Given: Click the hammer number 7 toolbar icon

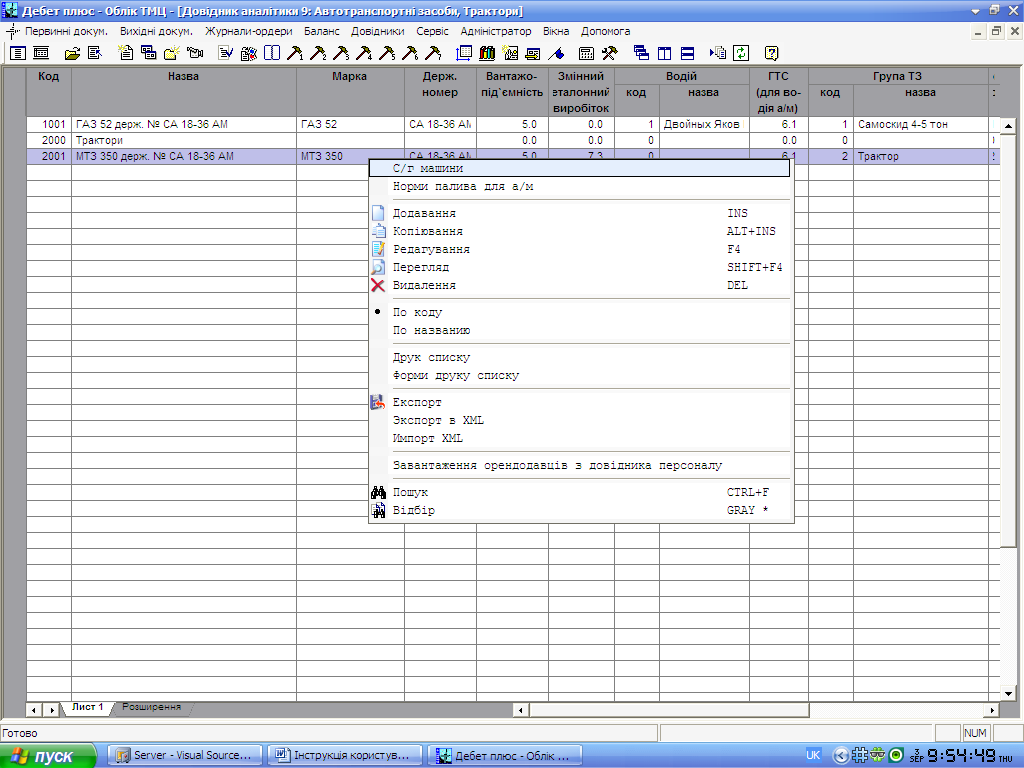Looking at the screenshot, I should point(433,54).
